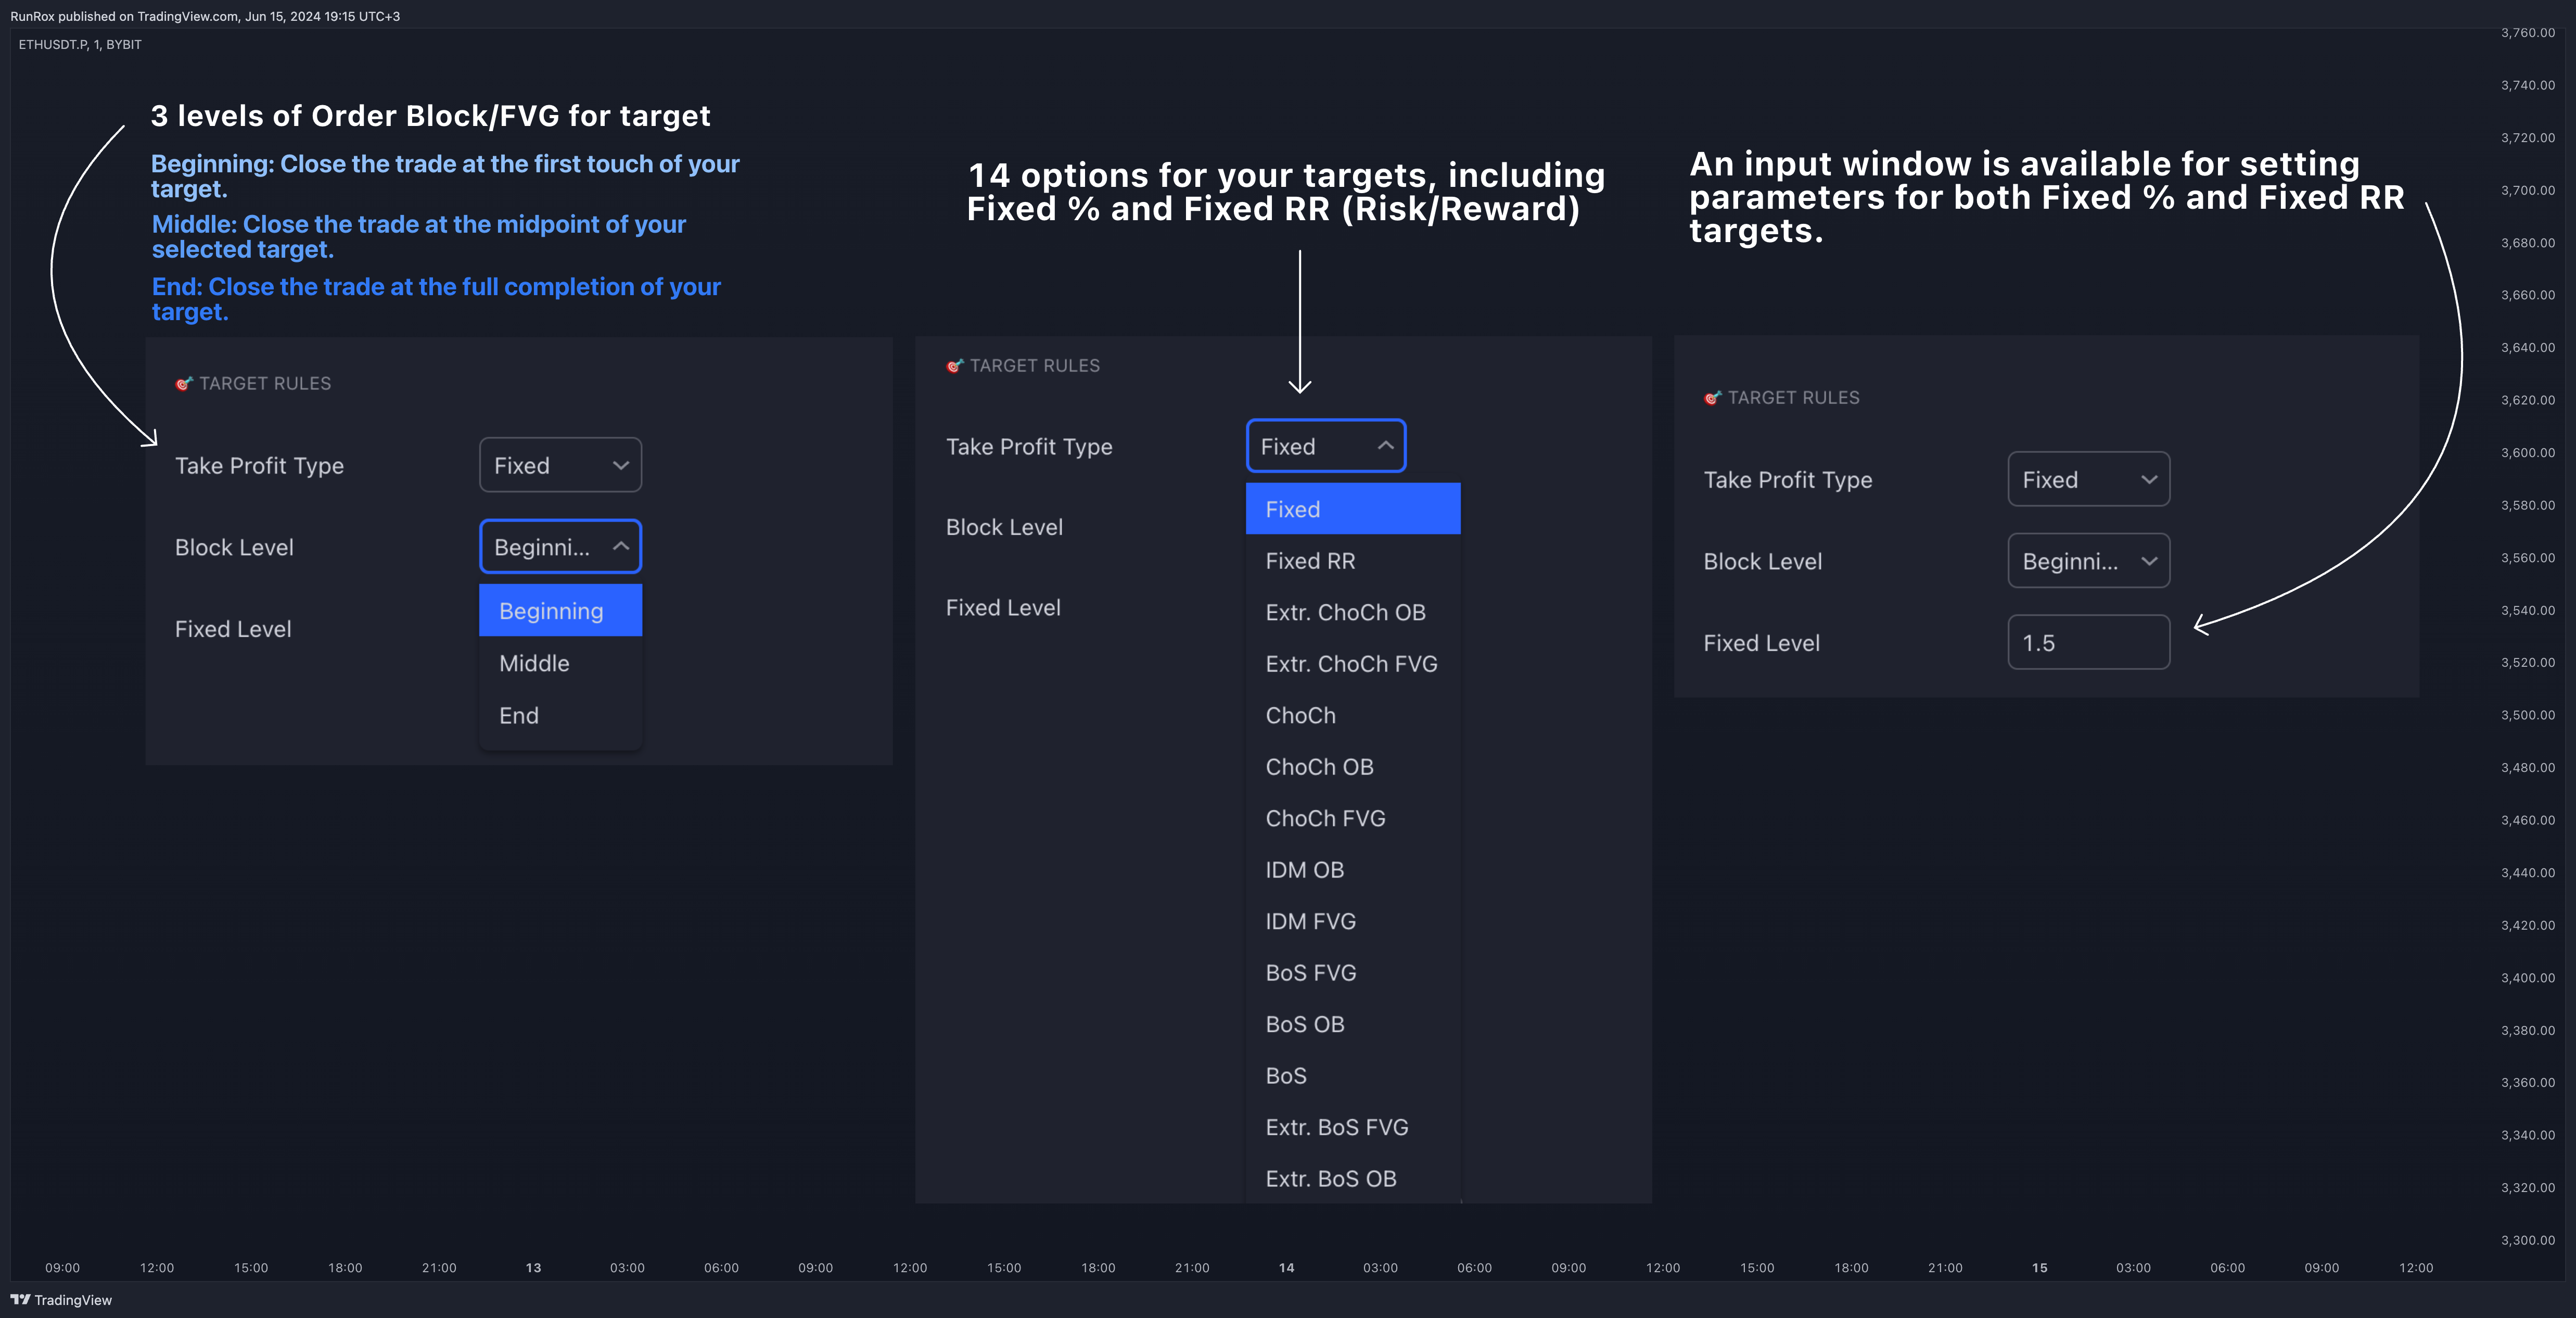This screenshot has height=1318, width=2576.
Task: Choose BoS OB target option
Action: [1353, 1024]
